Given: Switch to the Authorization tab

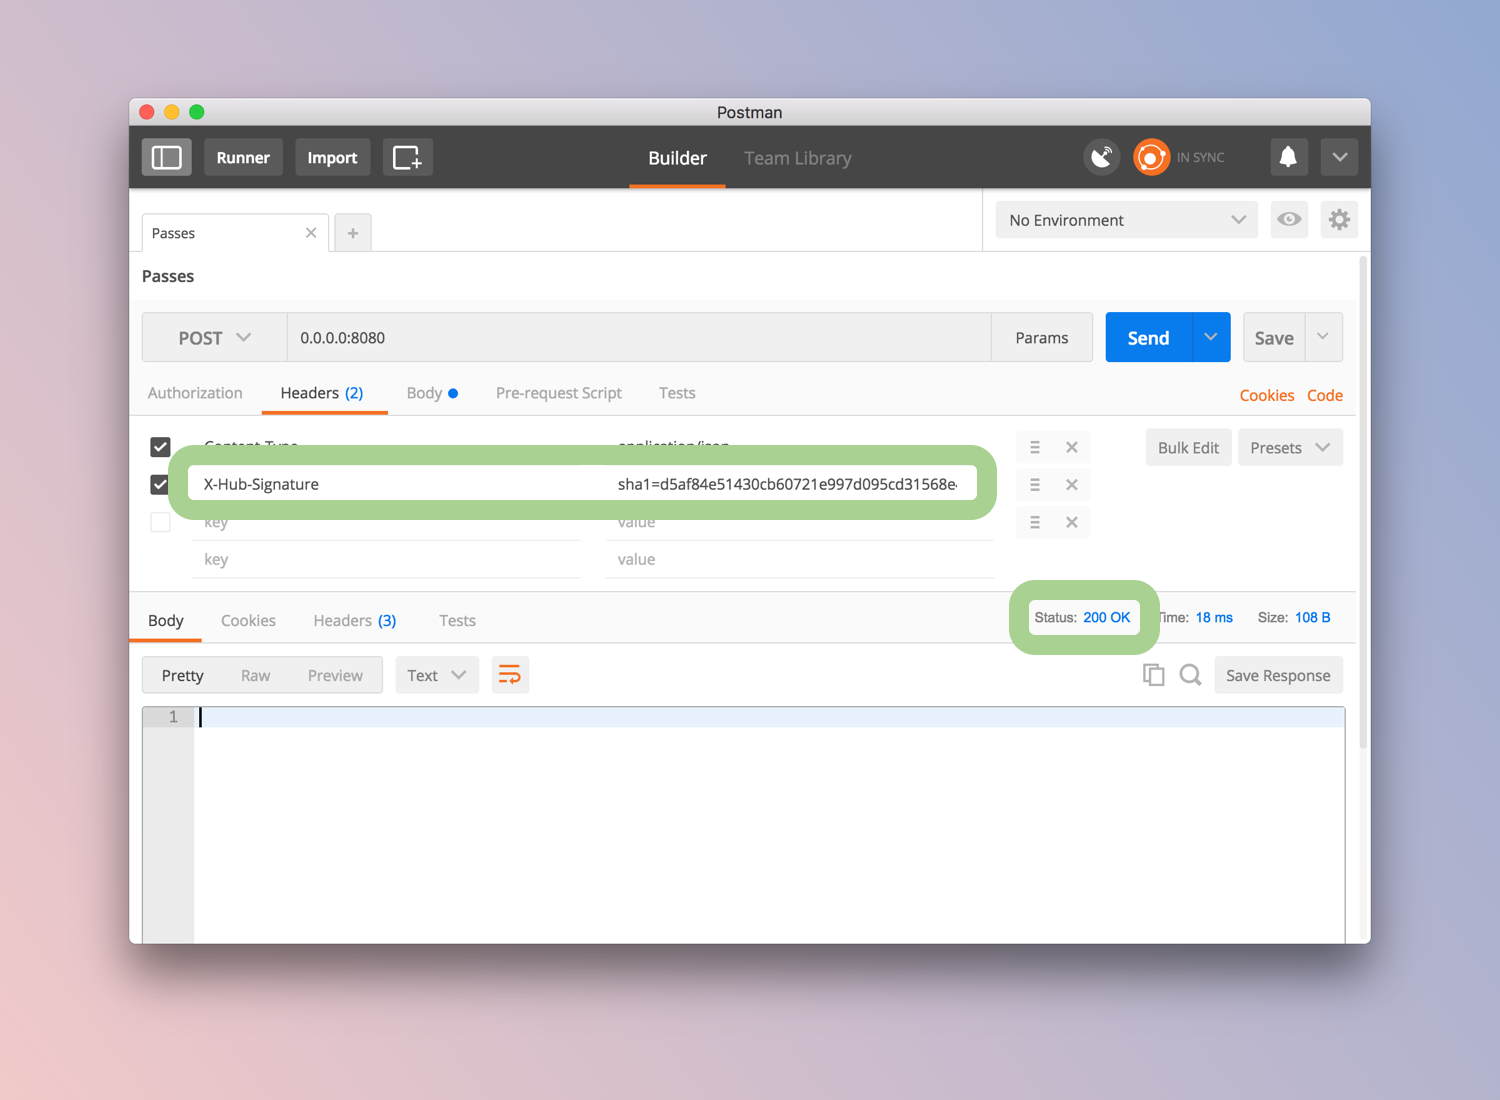Looking at the screenshot, I should (x=195, y=393).
